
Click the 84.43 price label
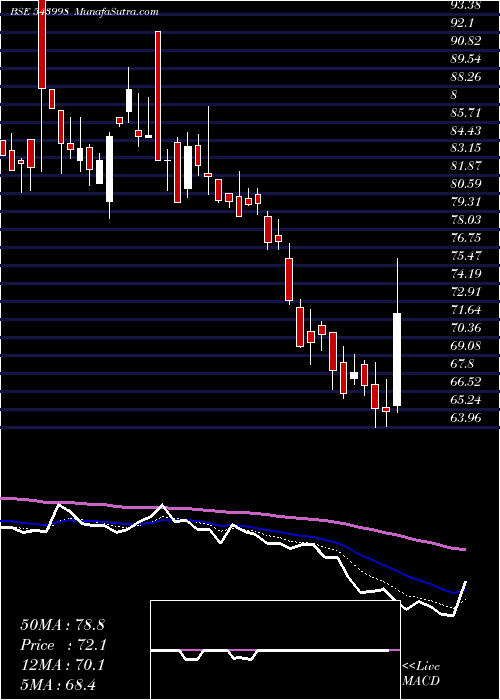click(467, 131)
